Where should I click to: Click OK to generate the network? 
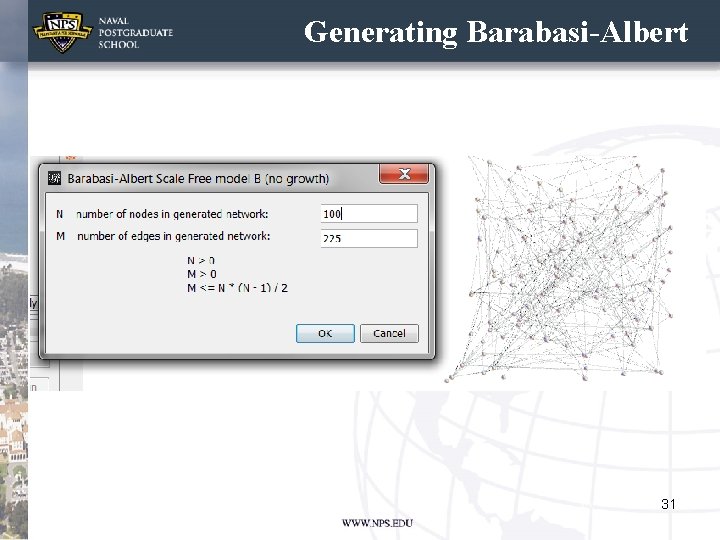(x=325, y=333)
